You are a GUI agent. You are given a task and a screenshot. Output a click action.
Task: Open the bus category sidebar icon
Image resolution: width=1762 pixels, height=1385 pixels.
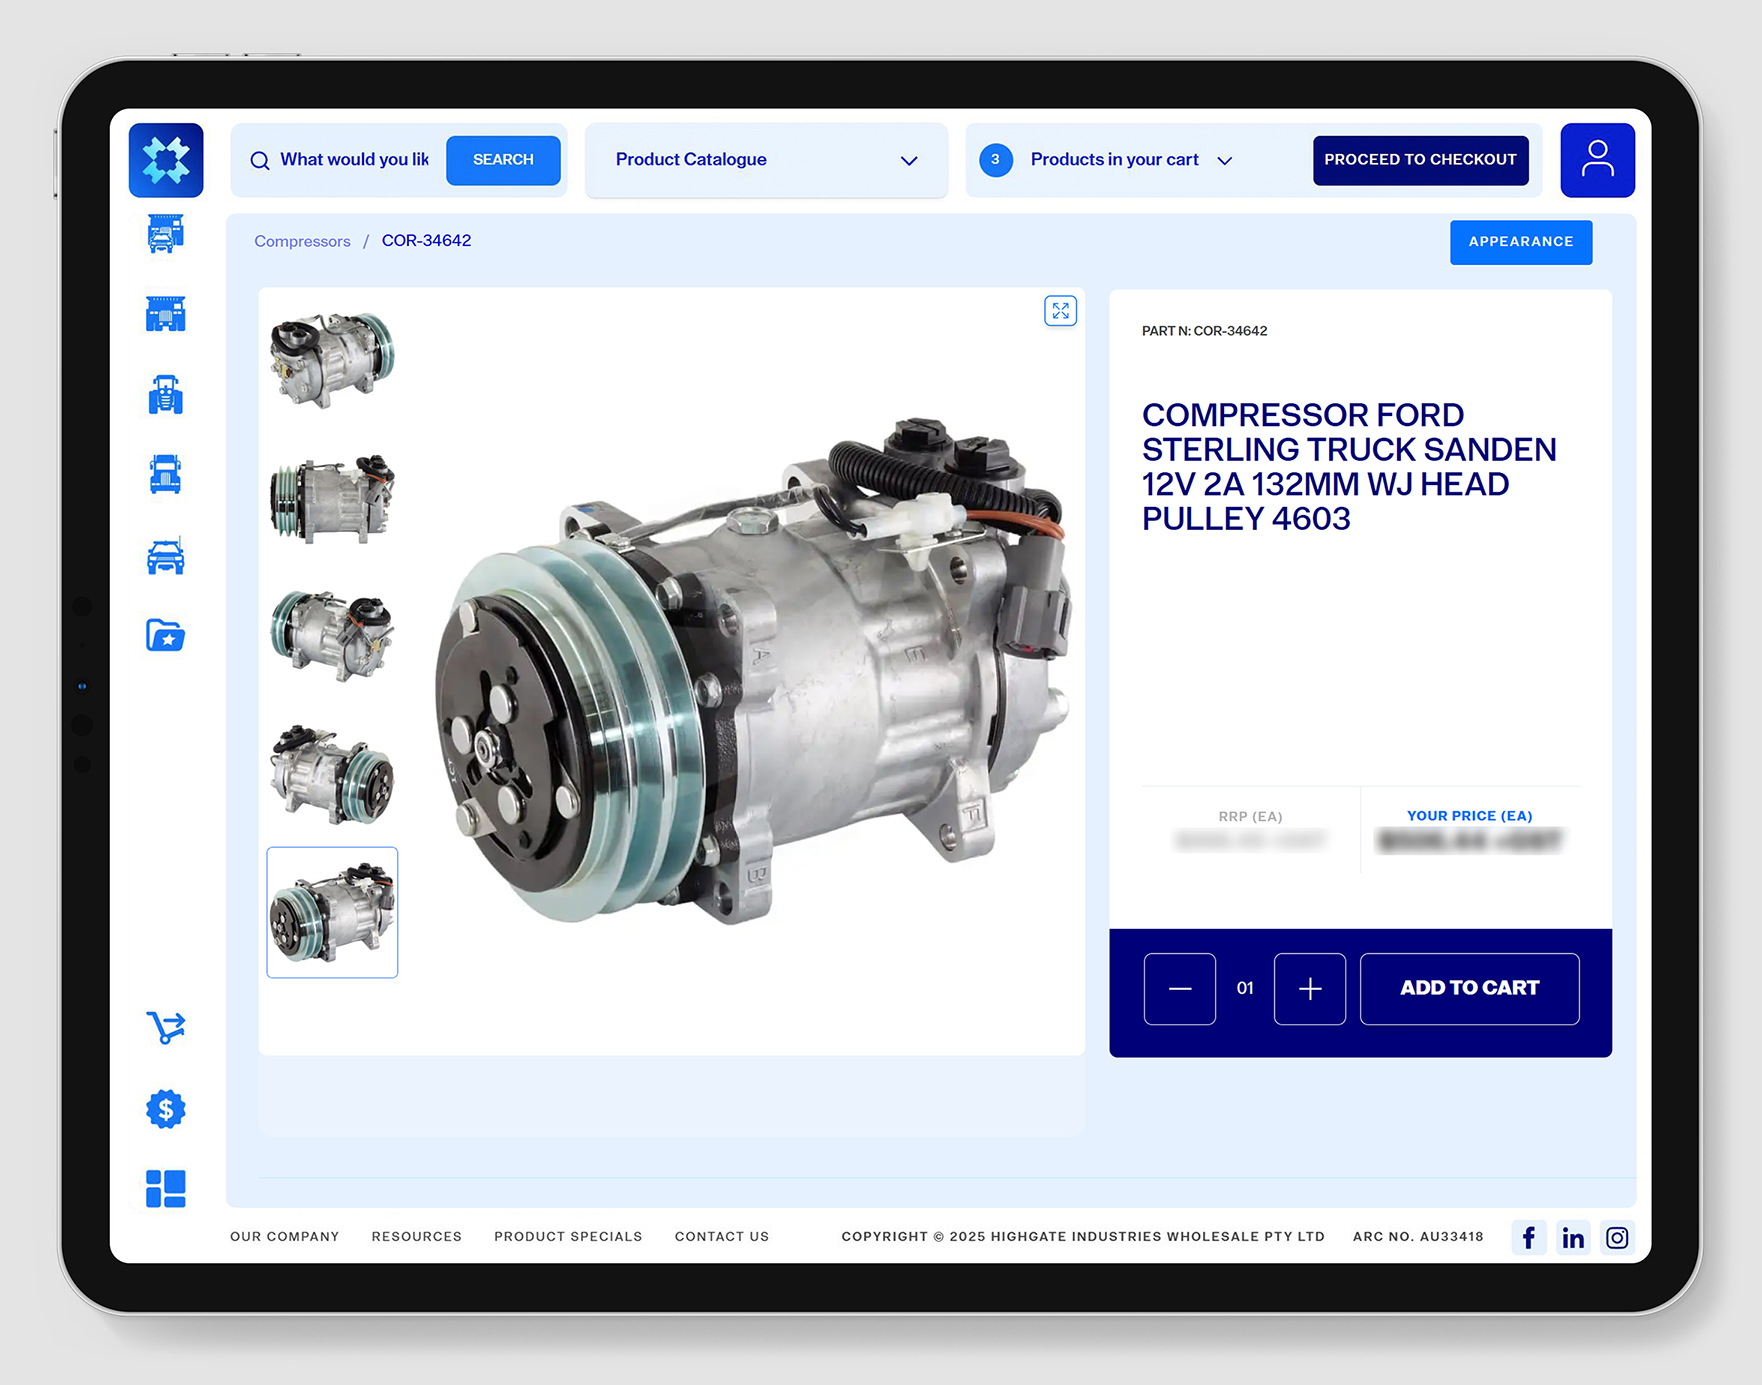(x=166, y=314)
